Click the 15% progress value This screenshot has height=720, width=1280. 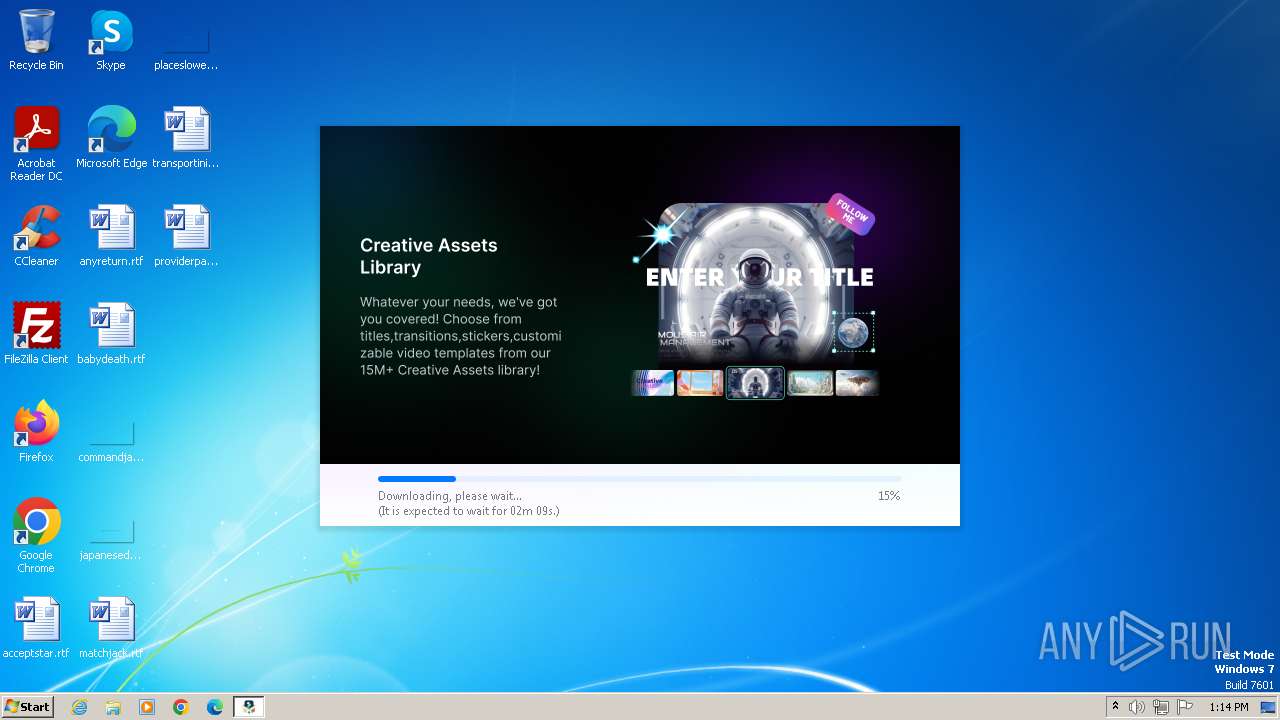(889, 496)
